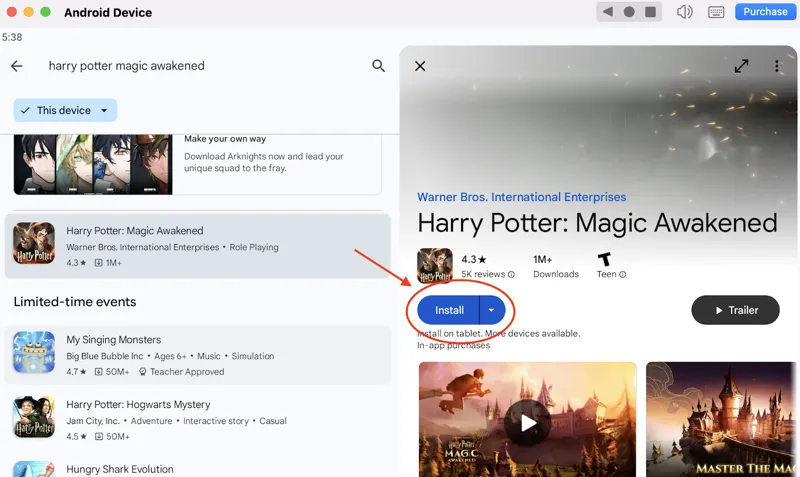Open Warner Bros. International Enterprises developer link
The image size is (800, 477).
(521, 197)
